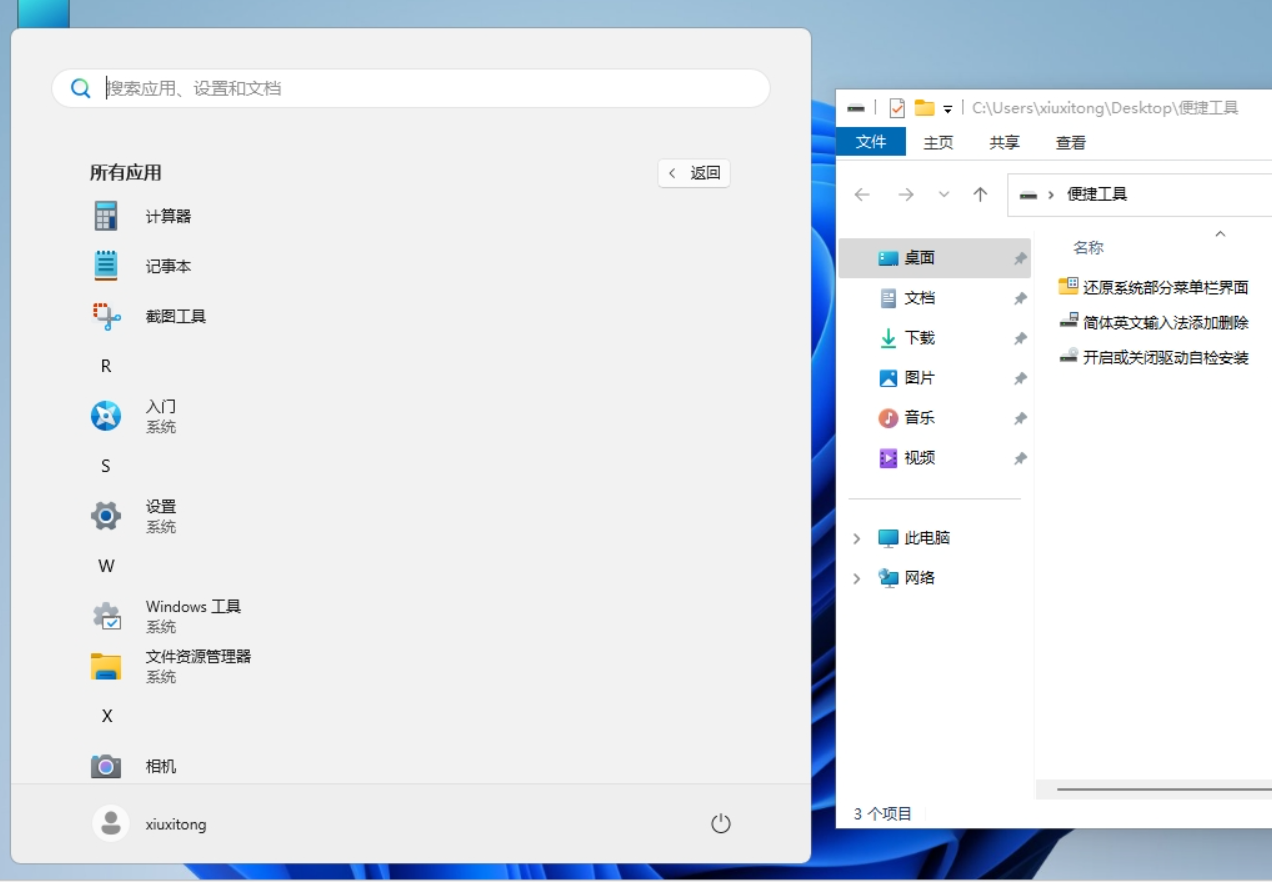Select 桌面 in Explorer navigation pane

(935, 258)
